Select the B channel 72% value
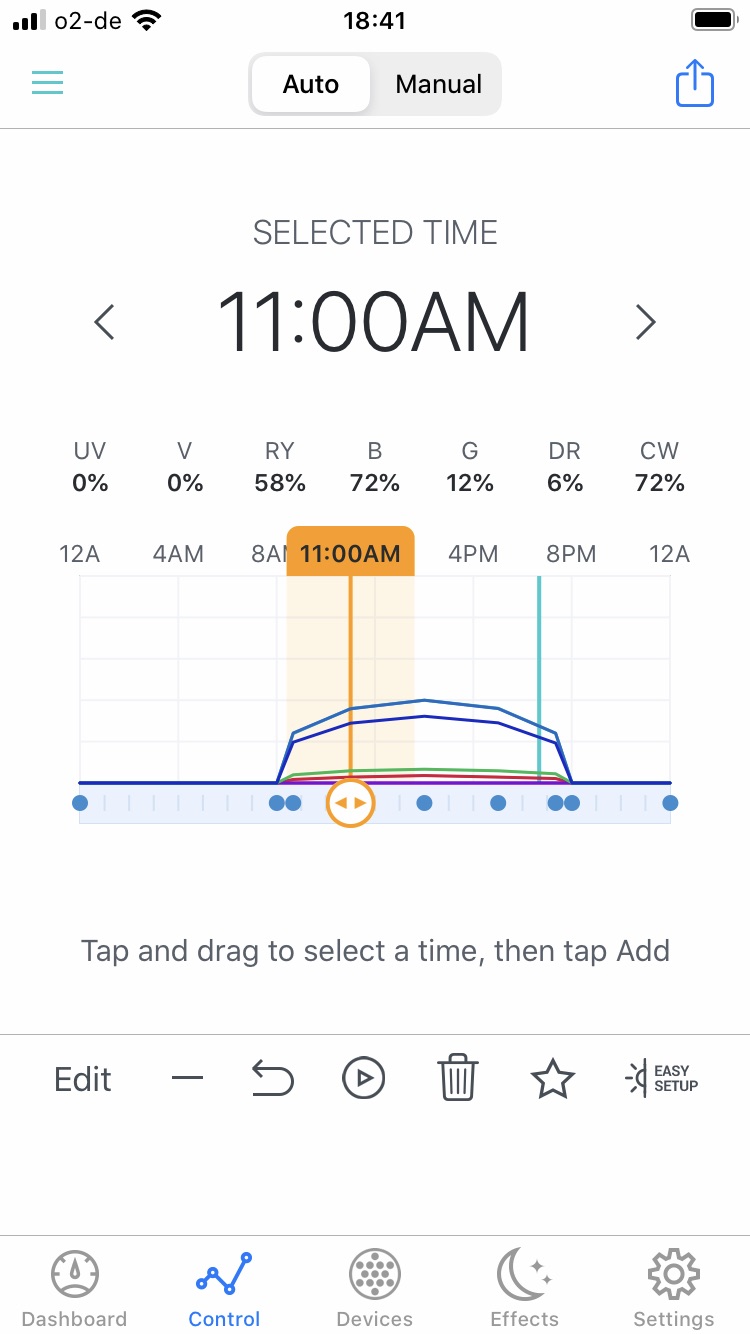Viewport: 750px width, 1334px height. pos(375,483)
